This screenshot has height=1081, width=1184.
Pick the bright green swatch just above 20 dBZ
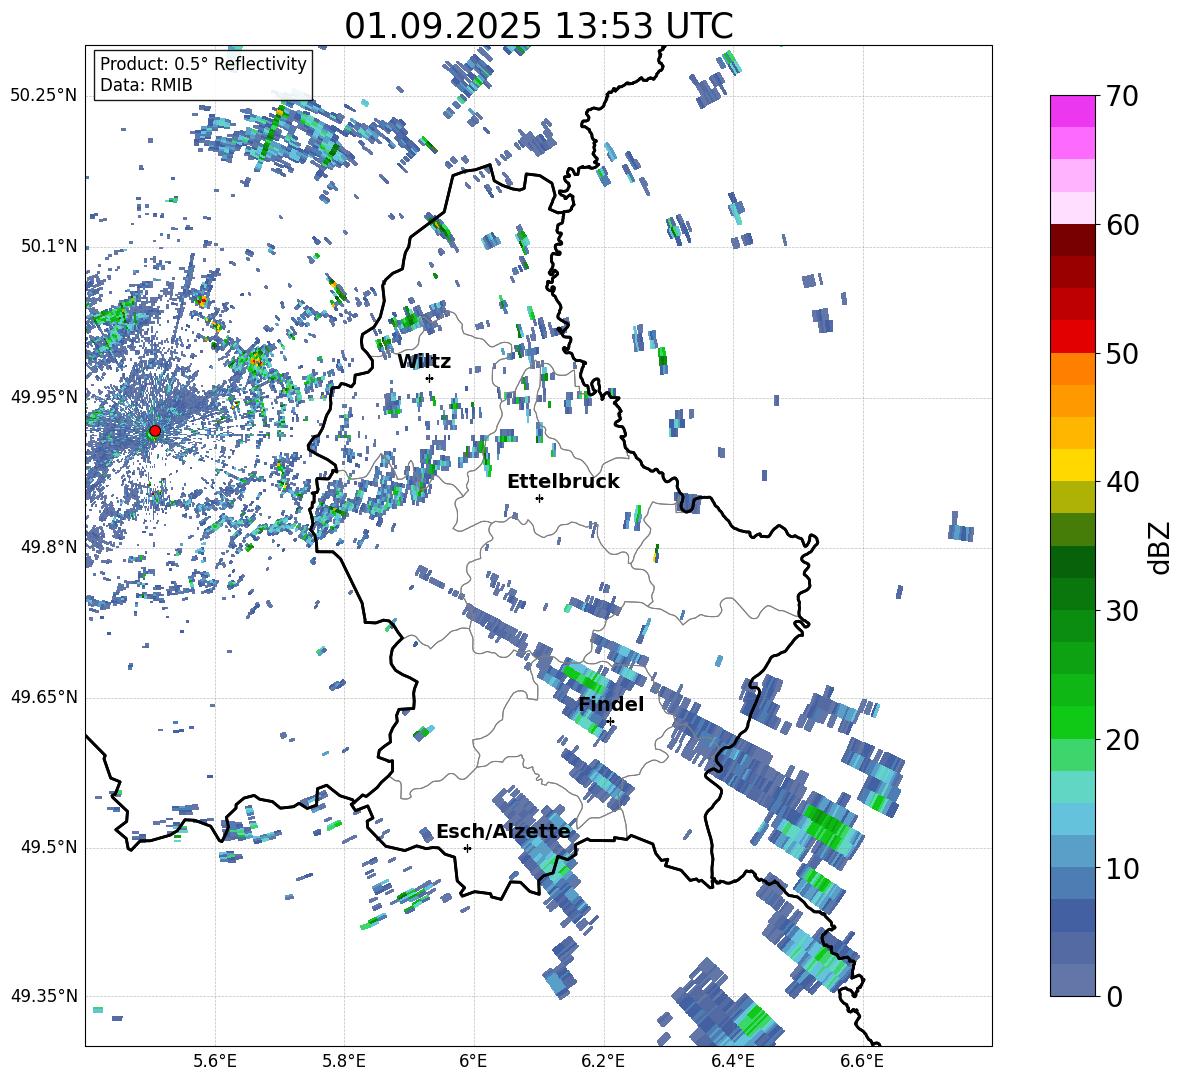[1072, 722]
